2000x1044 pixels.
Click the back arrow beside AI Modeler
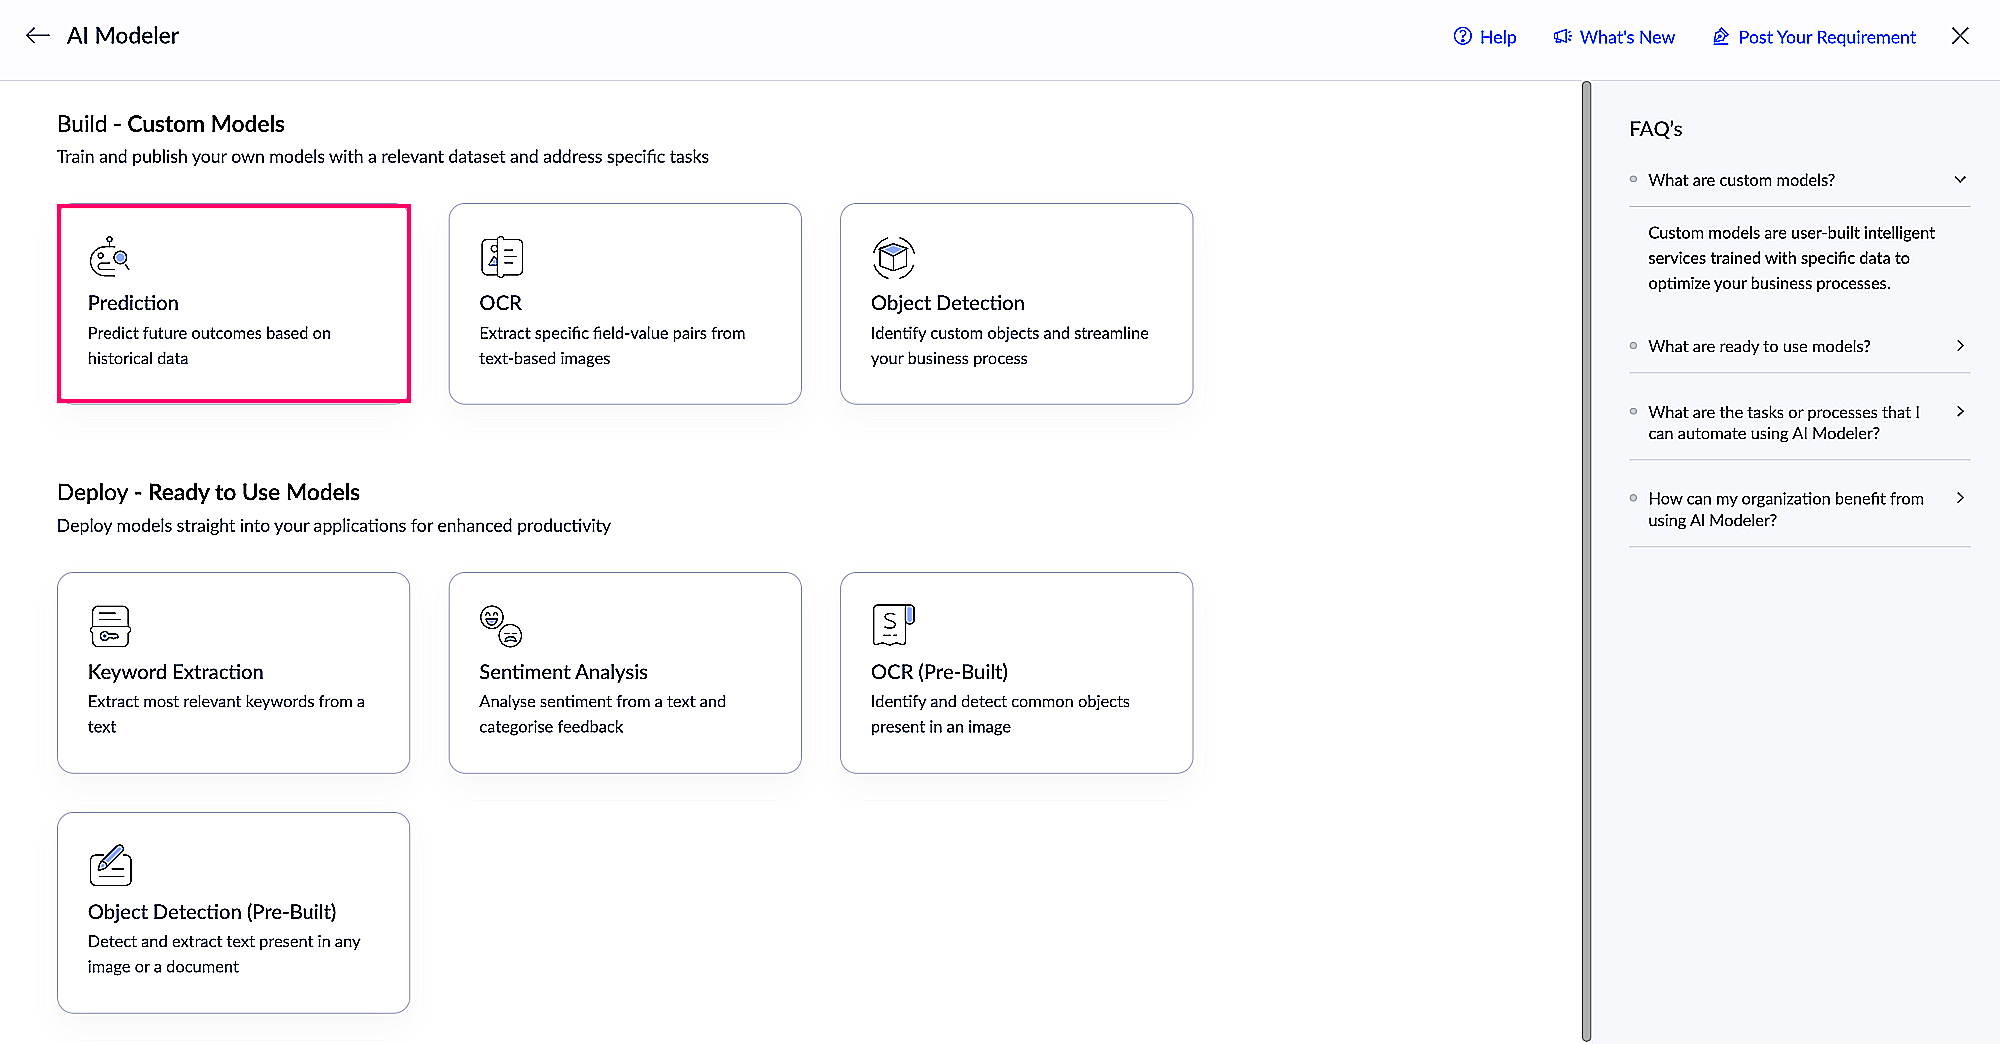38,36
